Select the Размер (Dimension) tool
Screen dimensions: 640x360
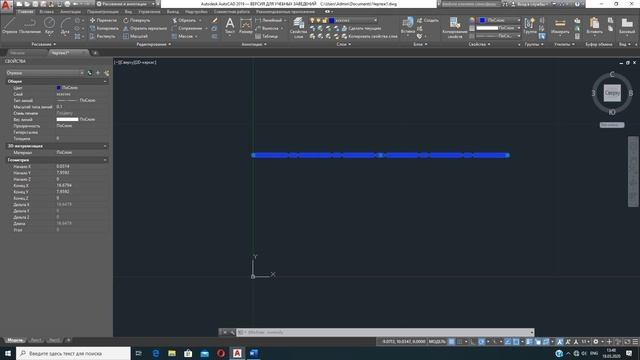coord(246,26)
